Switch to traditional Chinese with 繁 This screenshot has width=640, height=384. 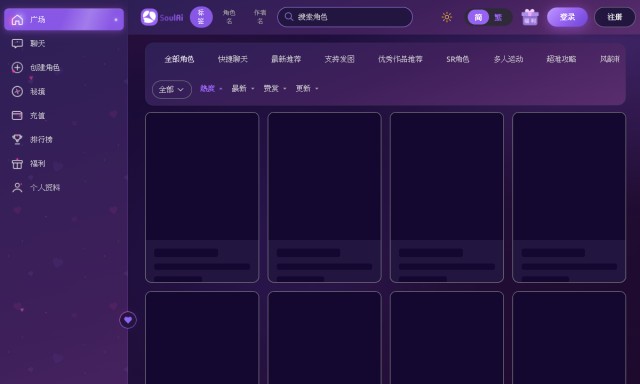498,17
